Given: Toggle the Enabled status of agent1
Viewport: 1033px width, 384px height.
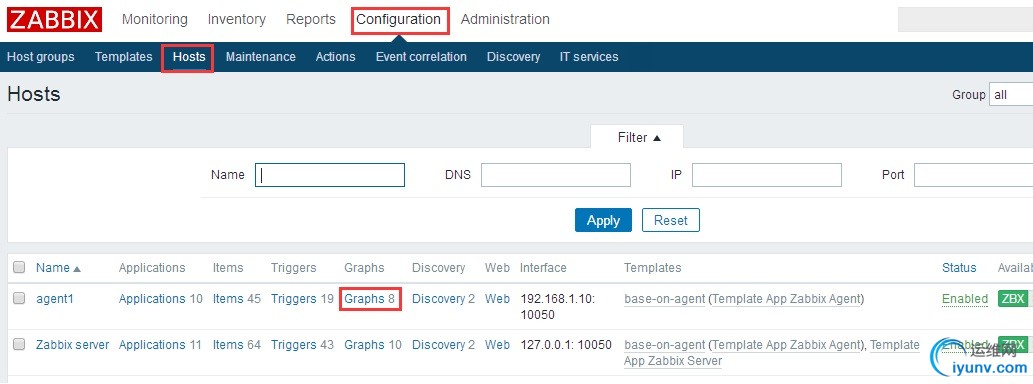Looking at the screenshot, I should pos(964,299).
